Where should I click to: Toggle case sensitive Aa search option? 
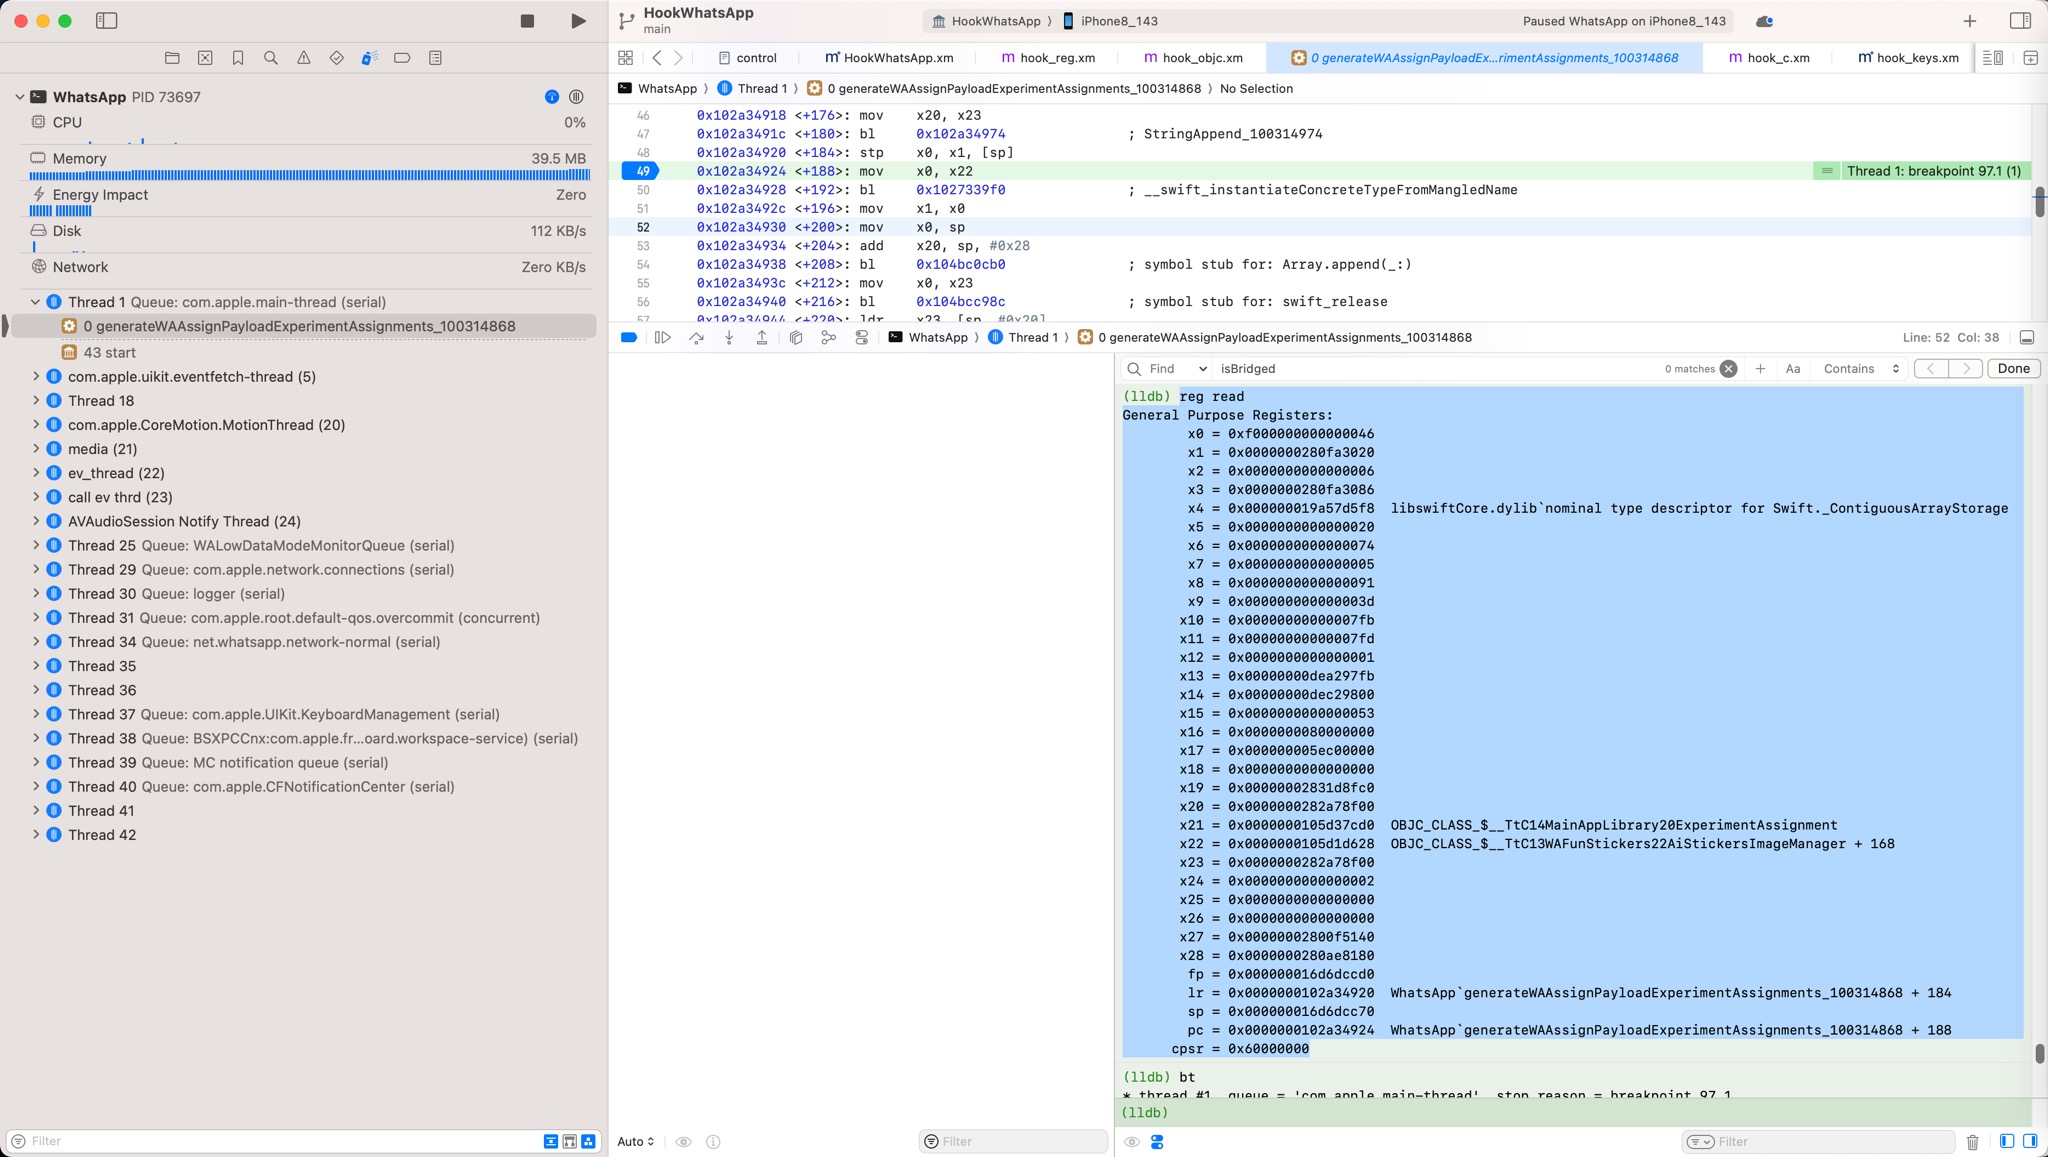tap(1793, 369)
